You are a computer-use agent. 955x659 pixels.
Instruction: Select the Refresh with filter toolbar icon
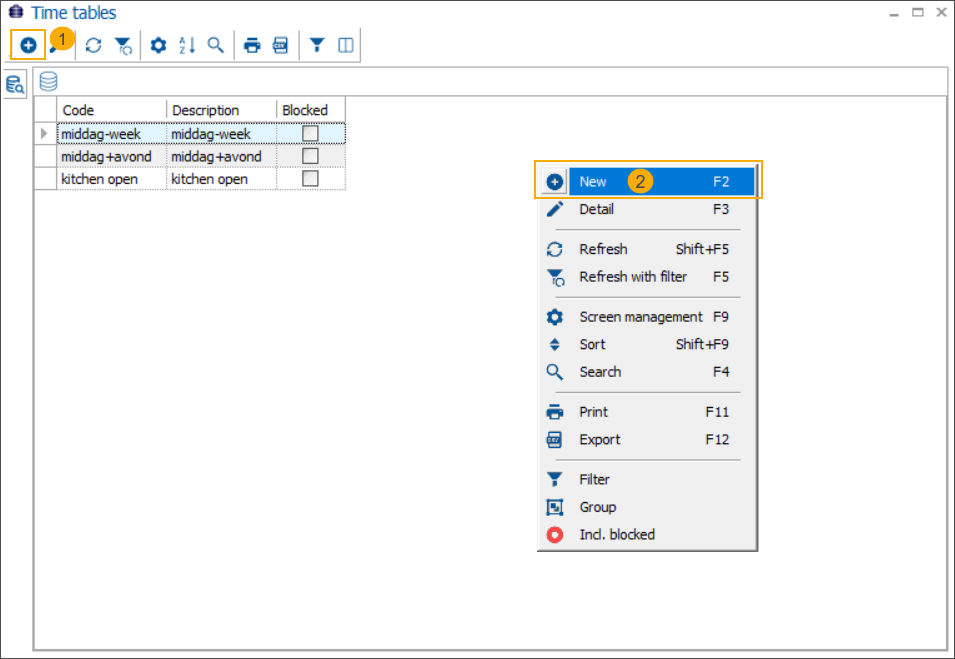(122, 45)
